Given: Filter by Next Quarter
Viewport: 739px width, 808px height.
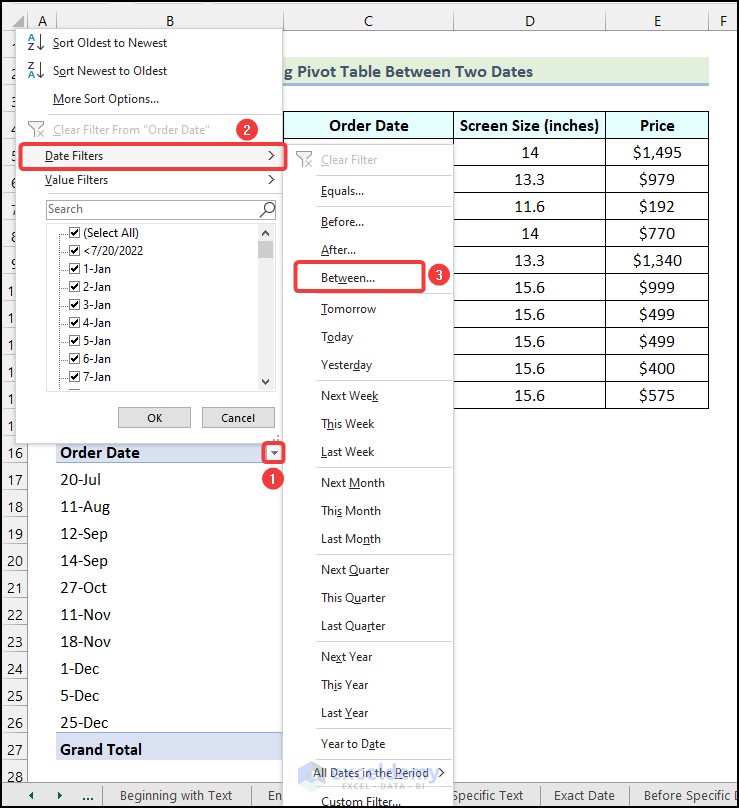Looking at the screenshot, I should point(355,570).
